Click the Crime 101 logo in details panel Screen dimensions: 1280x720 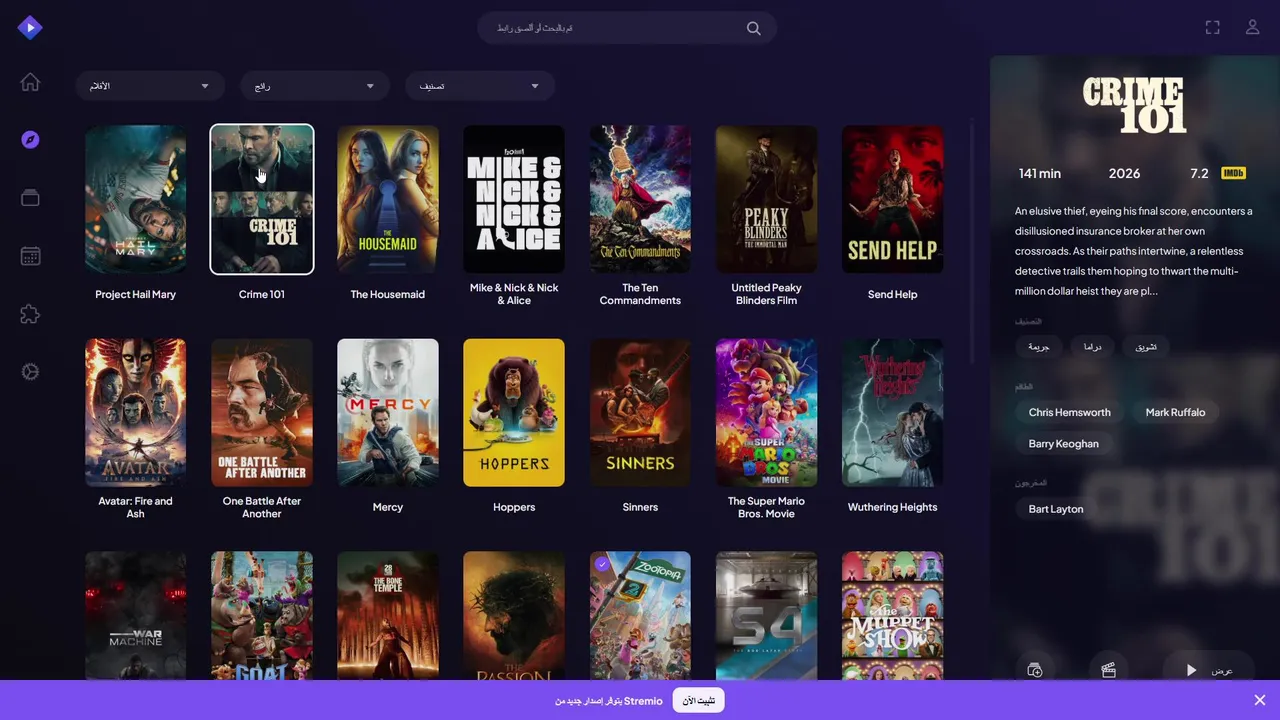1135,105
